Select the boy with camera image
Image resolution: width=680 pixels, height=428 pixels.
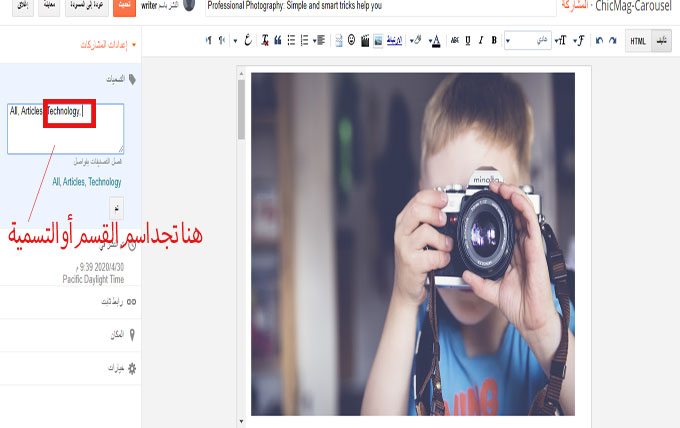tap(413, 244)
